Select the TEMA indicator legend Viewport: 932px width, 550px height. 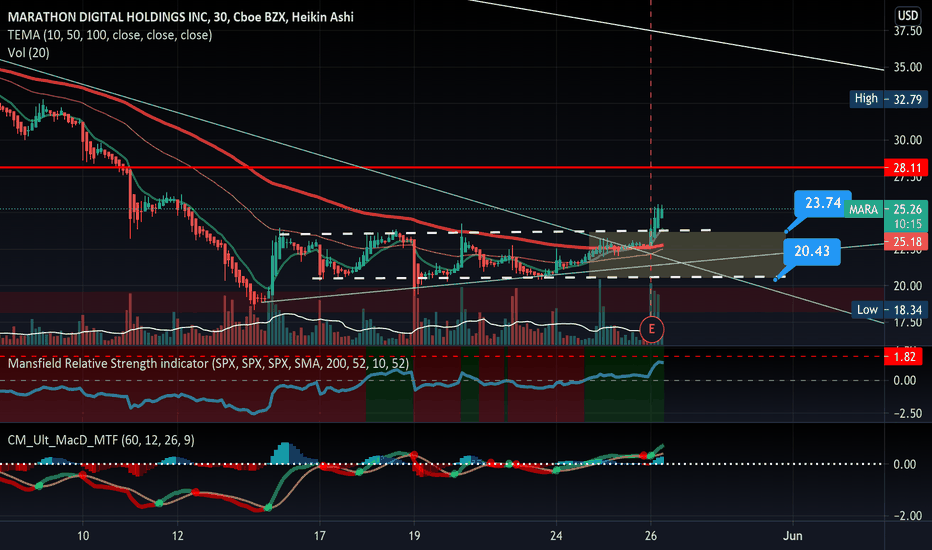coord(110,35)
